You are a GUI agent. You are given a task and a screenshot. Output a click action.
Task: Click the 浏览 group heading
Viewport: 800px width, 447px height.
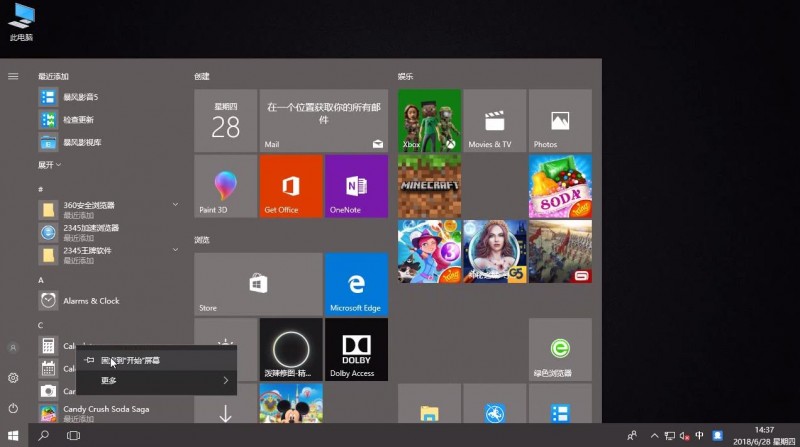(x=202, y=240)
